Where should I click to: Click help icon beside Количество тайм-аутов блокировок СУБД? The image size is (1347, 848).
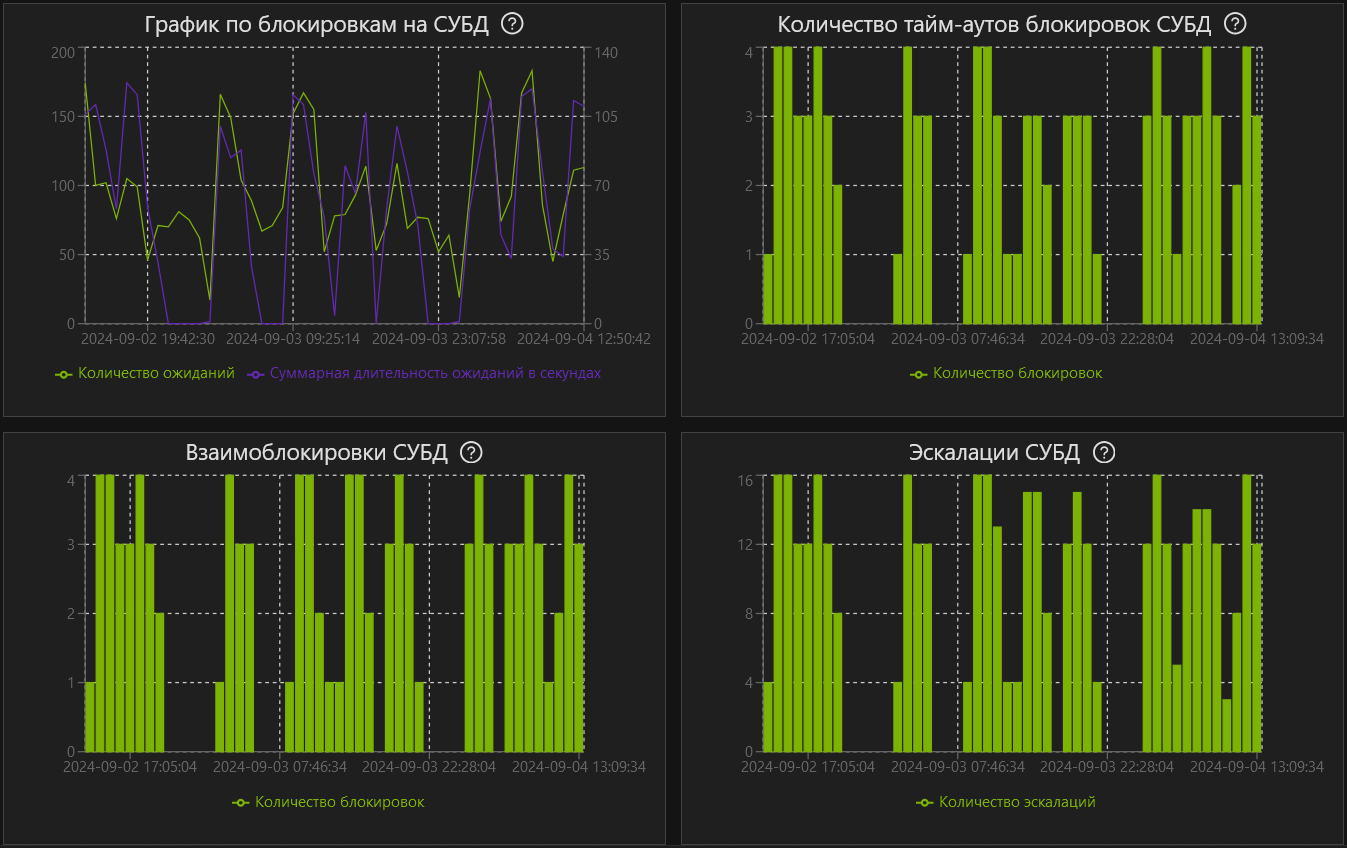pos(1236,24)
